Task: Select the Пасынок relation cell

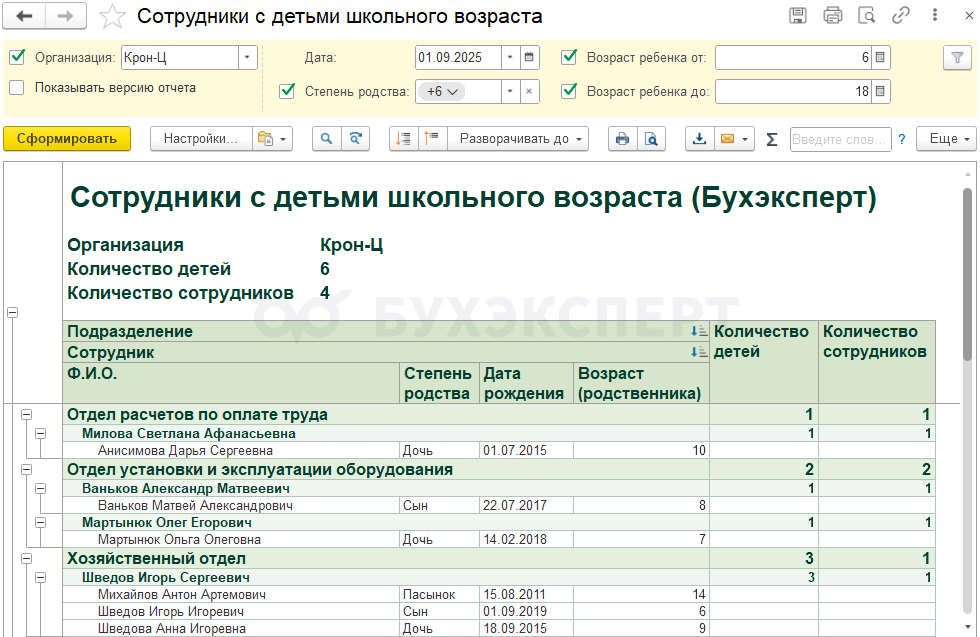Action: point(439,594)
